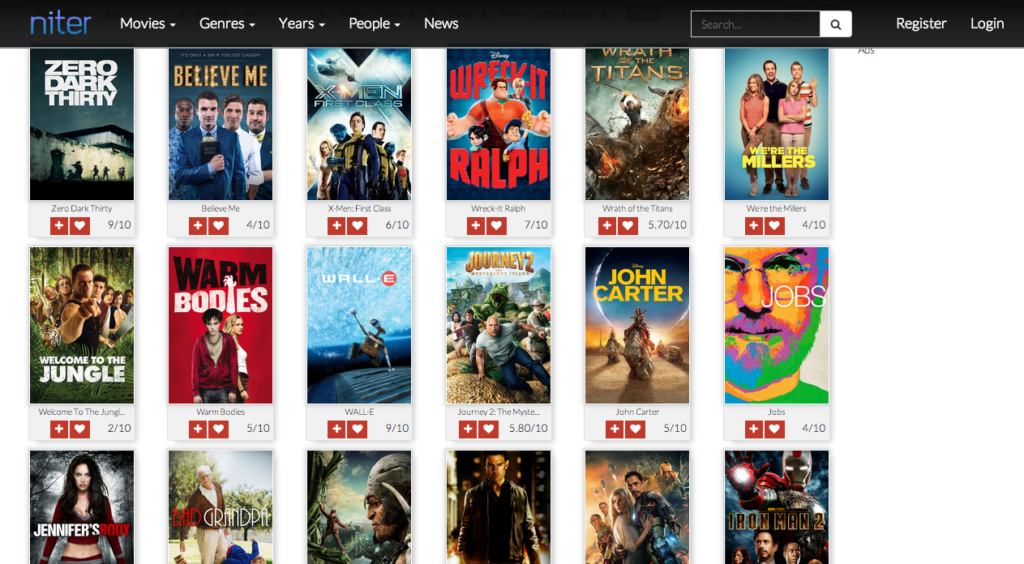Click the Zero Dark Thirty poster

point(82,124)
